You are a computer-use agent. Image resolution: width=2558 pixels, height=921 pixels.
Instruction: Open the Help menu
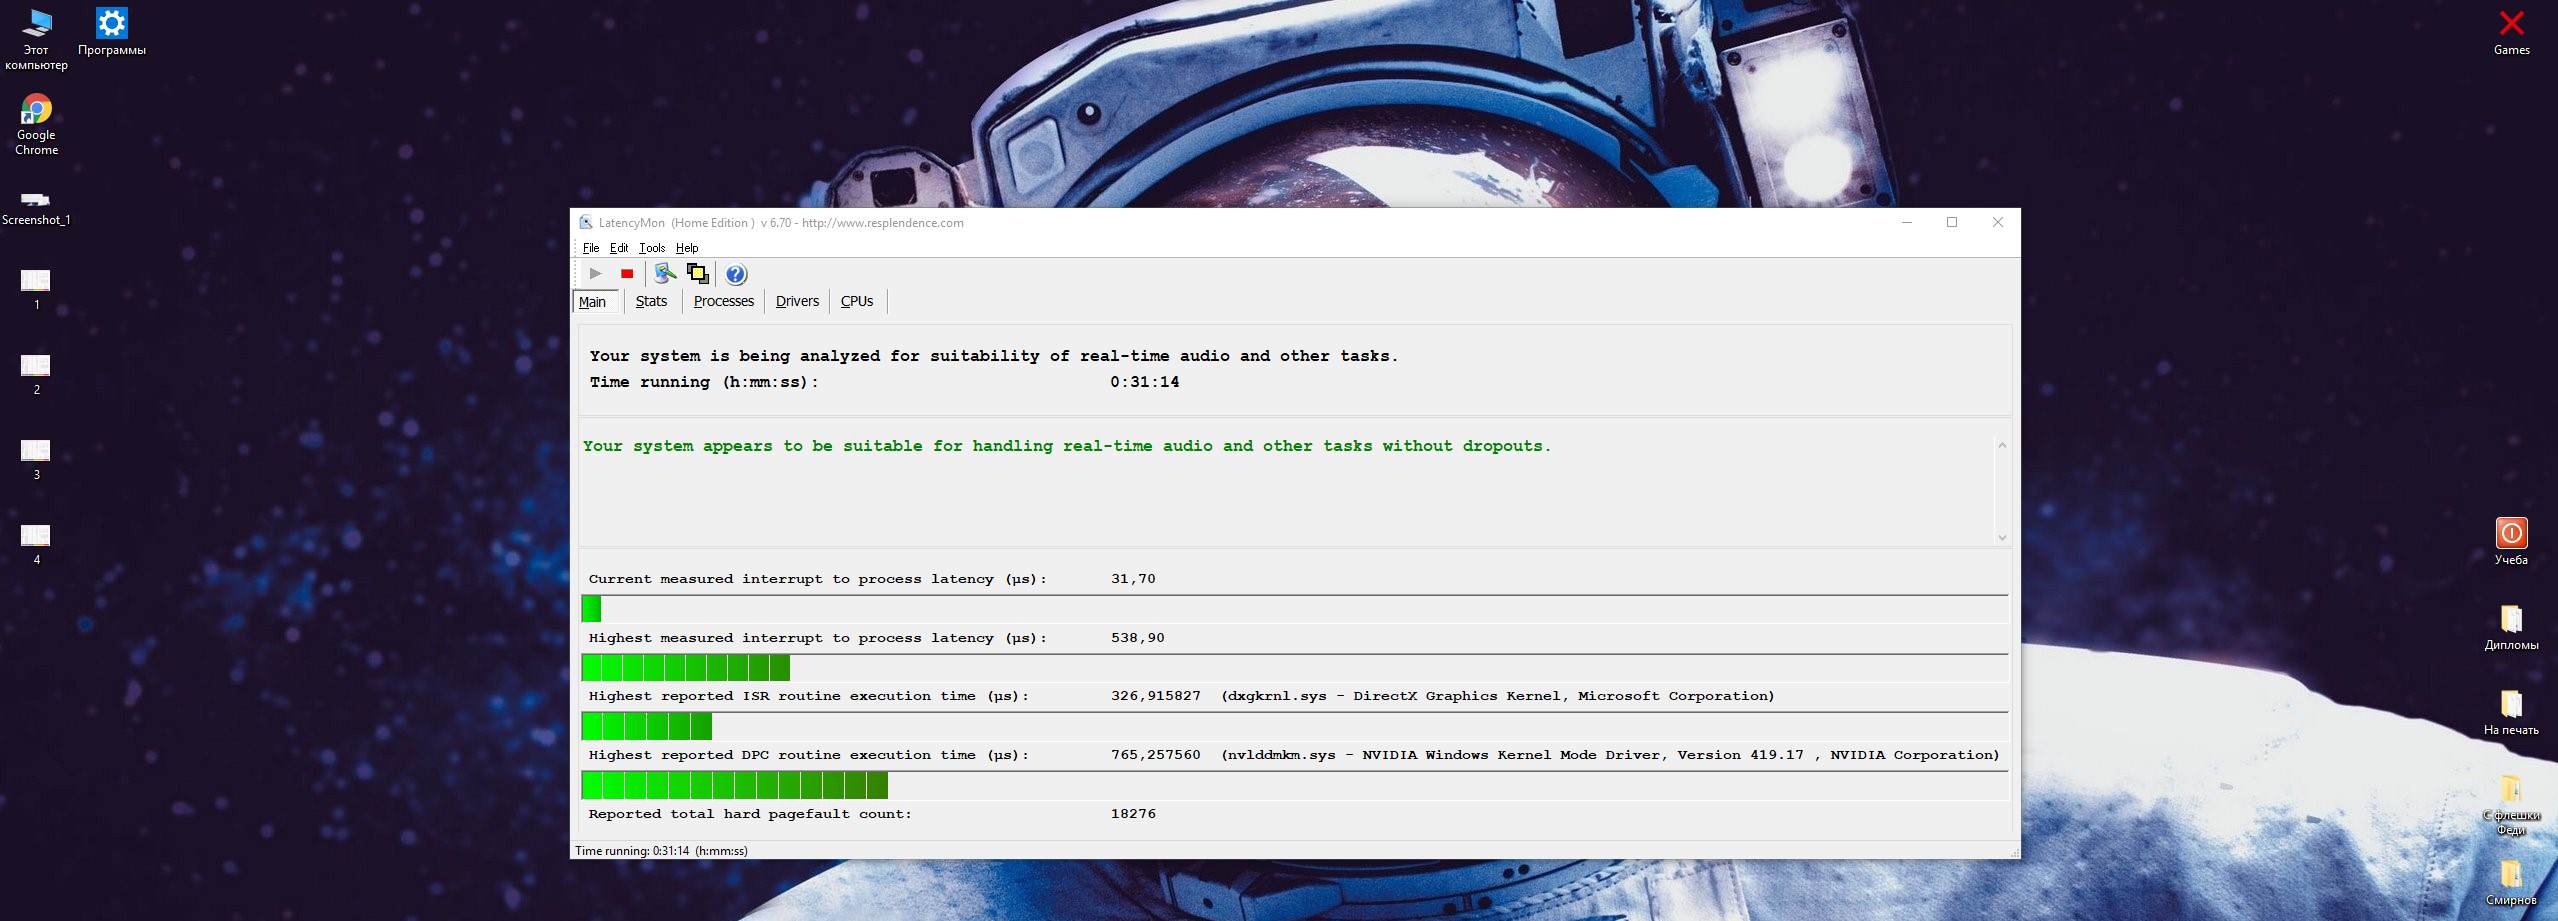tap(687, 248)
